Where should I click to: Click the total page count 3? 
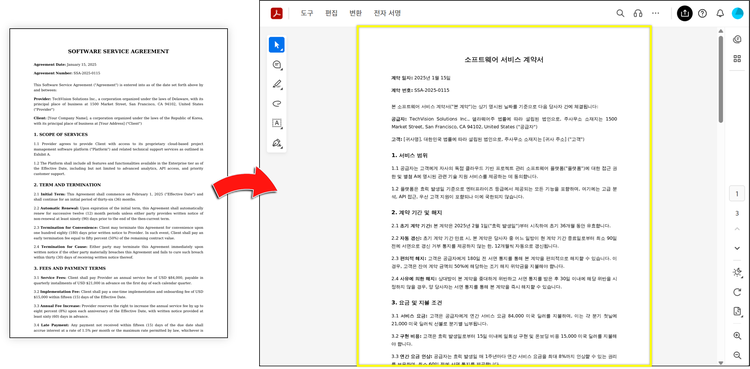pos(737,213)
